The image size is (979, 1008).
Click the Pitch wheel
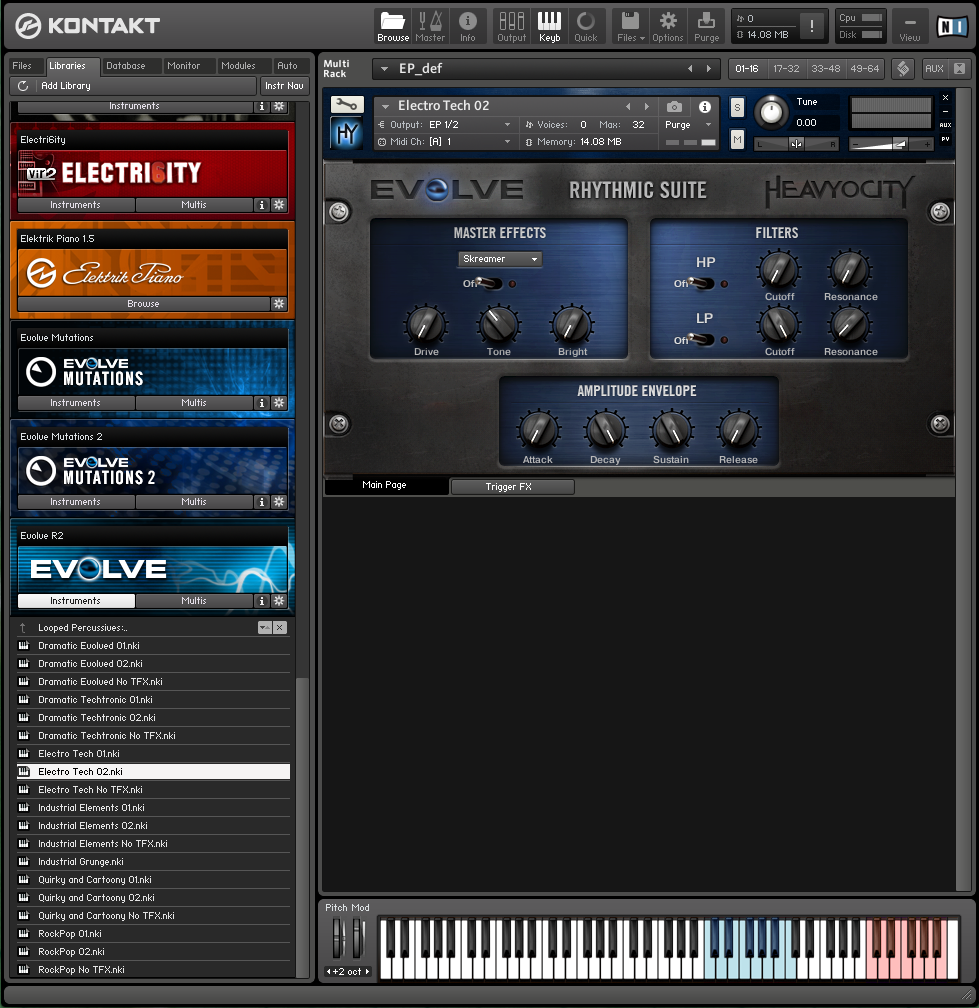[338, 939]
